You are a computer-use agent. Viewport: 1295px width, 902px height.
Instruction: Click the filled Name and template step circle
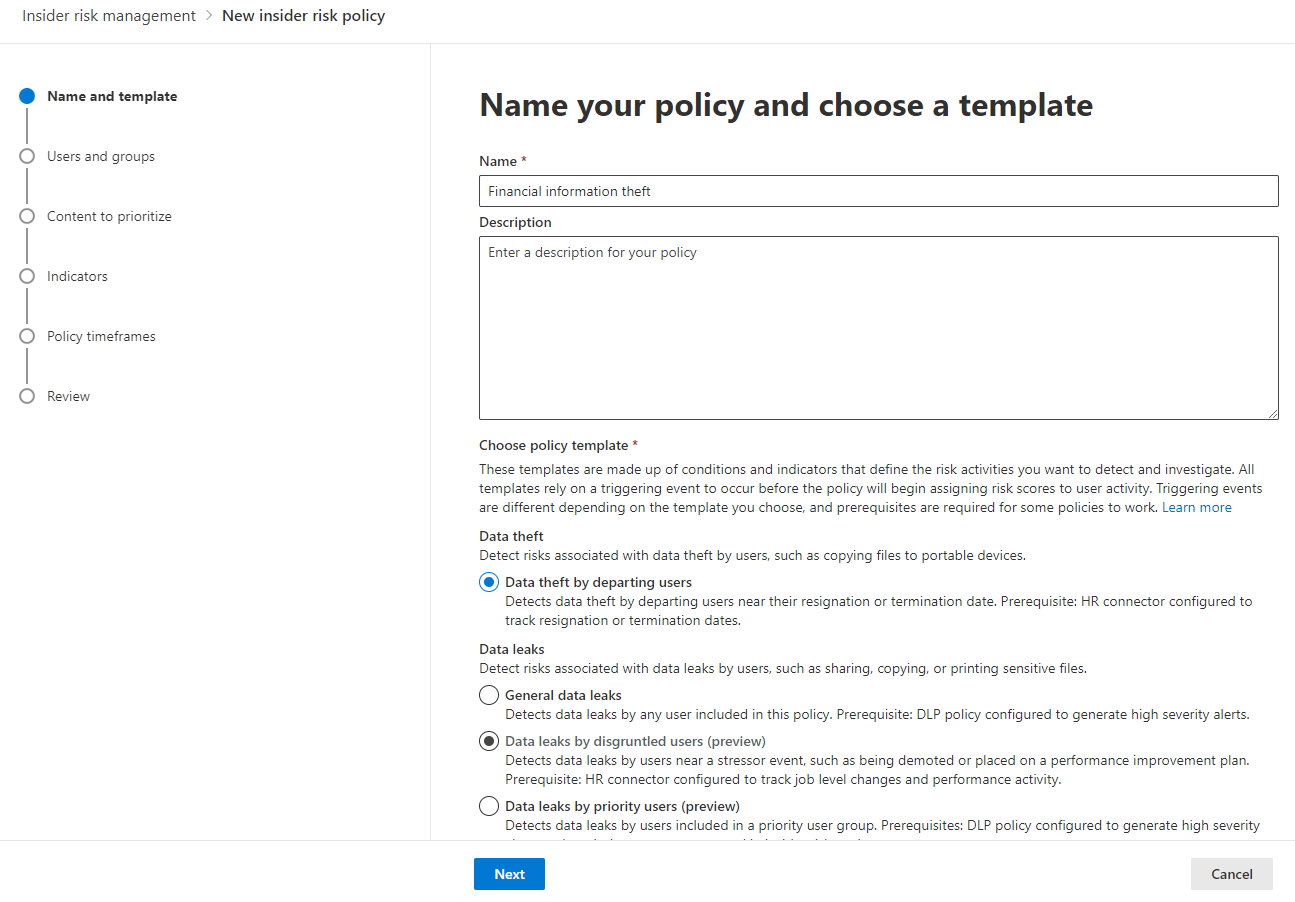point(27,96)
